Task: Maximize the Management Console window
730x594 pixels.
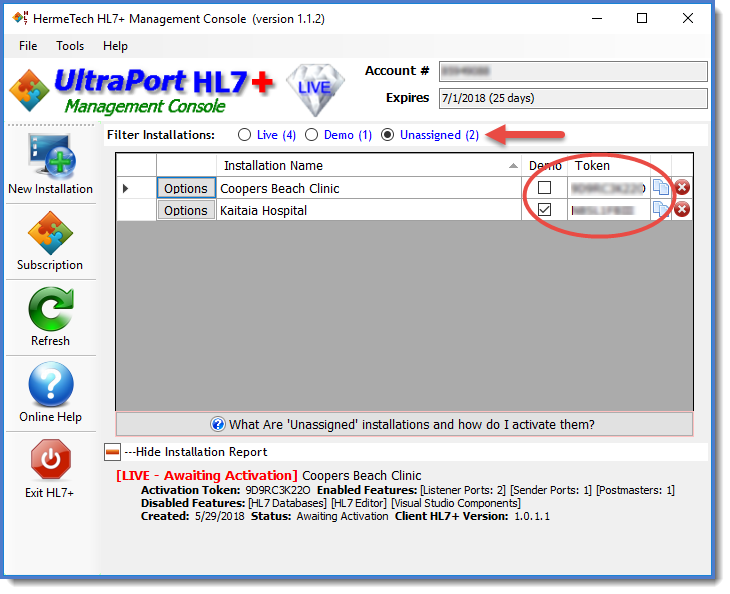Action: click(x=642, y=18)
